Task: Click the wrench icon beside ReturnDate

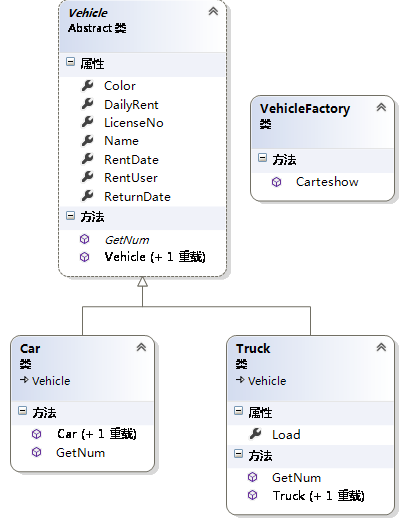Action: click(88, 196)
